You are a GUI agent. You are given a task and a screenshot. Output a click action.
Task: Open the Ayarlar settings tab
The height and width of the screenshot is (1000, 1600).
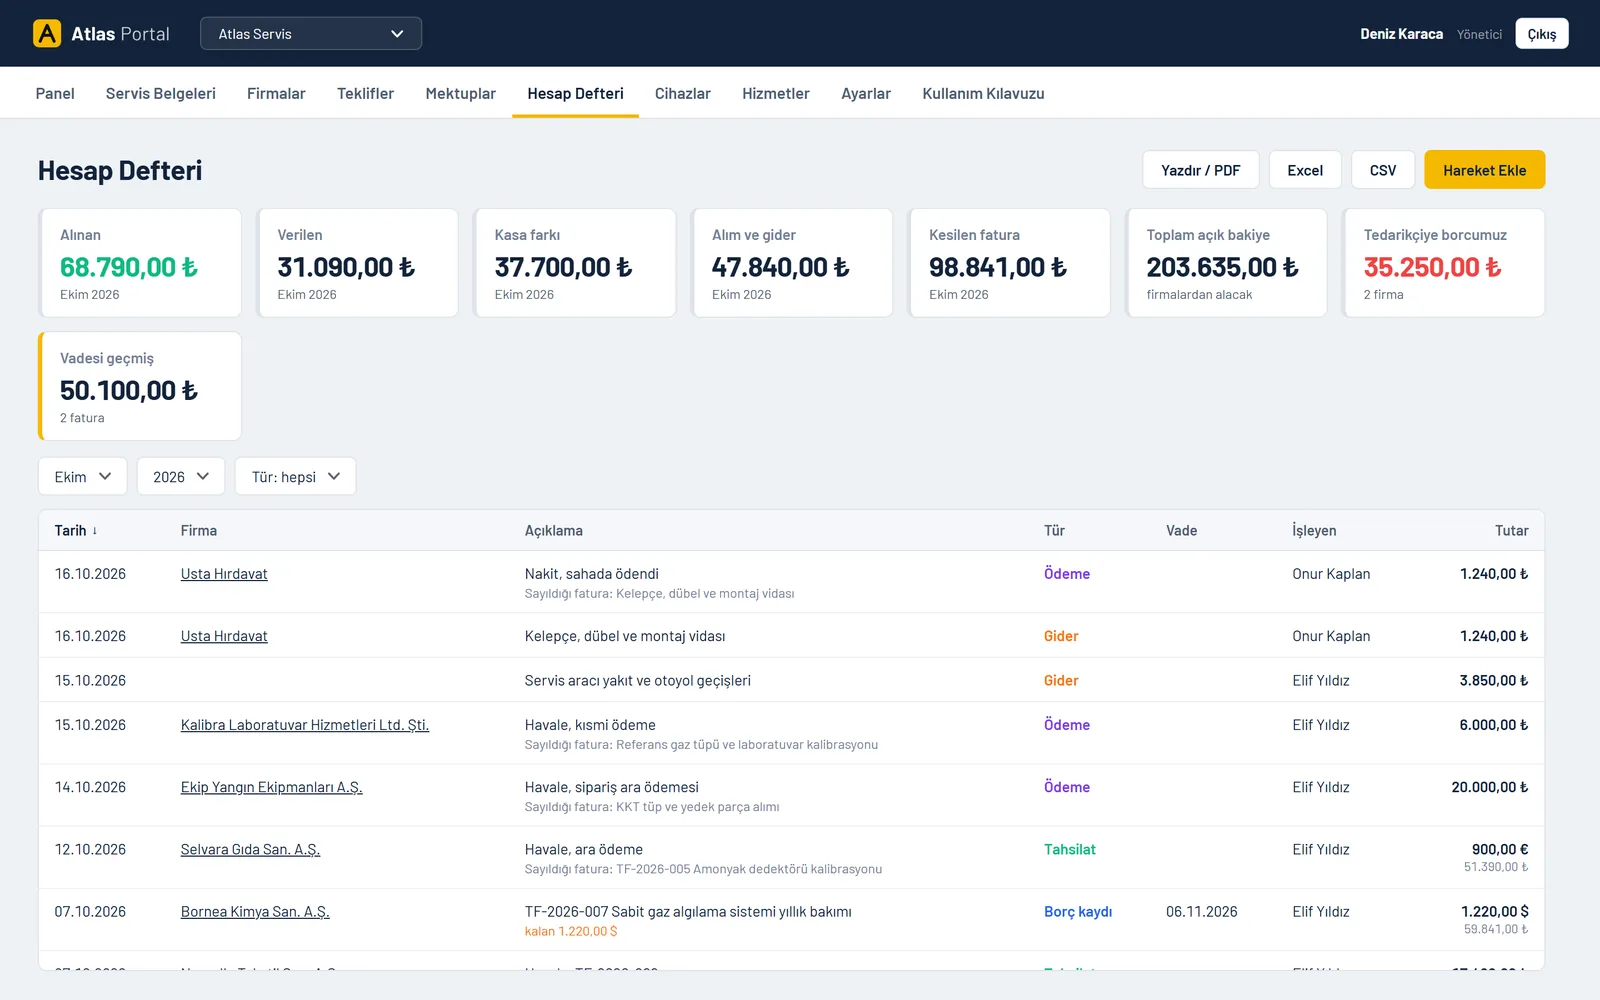pyautogui.click(x=866, y=93)
